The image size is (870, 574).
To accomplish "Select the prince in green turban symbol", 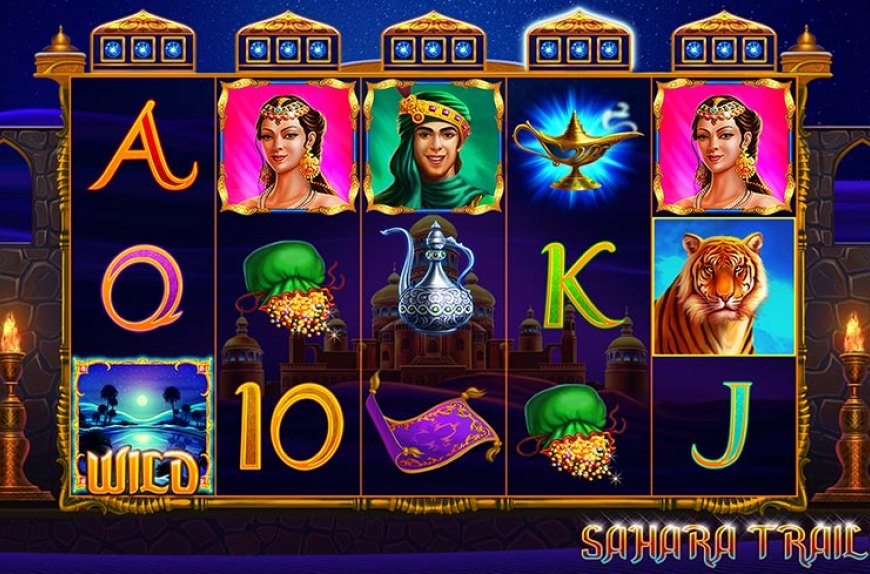I will 433,146.
